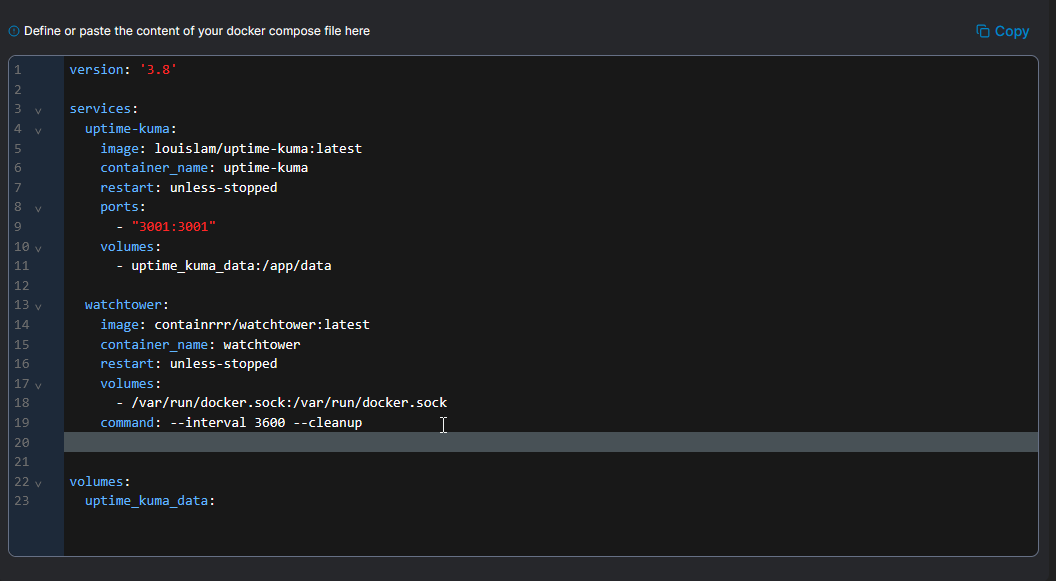
Task: Fold the watchtower volumes block on line 17
Action: pos(38,384)
